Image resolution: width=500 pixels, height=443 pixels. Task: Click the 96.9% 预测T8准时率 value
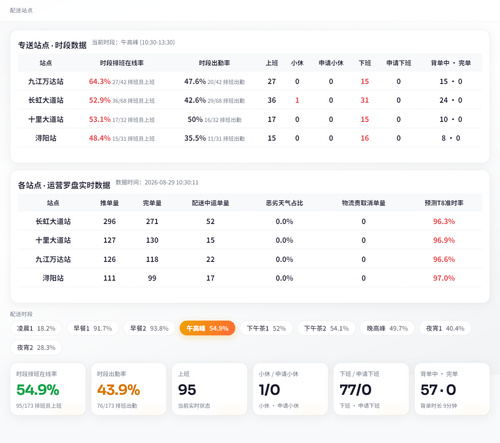coord(444,240)
